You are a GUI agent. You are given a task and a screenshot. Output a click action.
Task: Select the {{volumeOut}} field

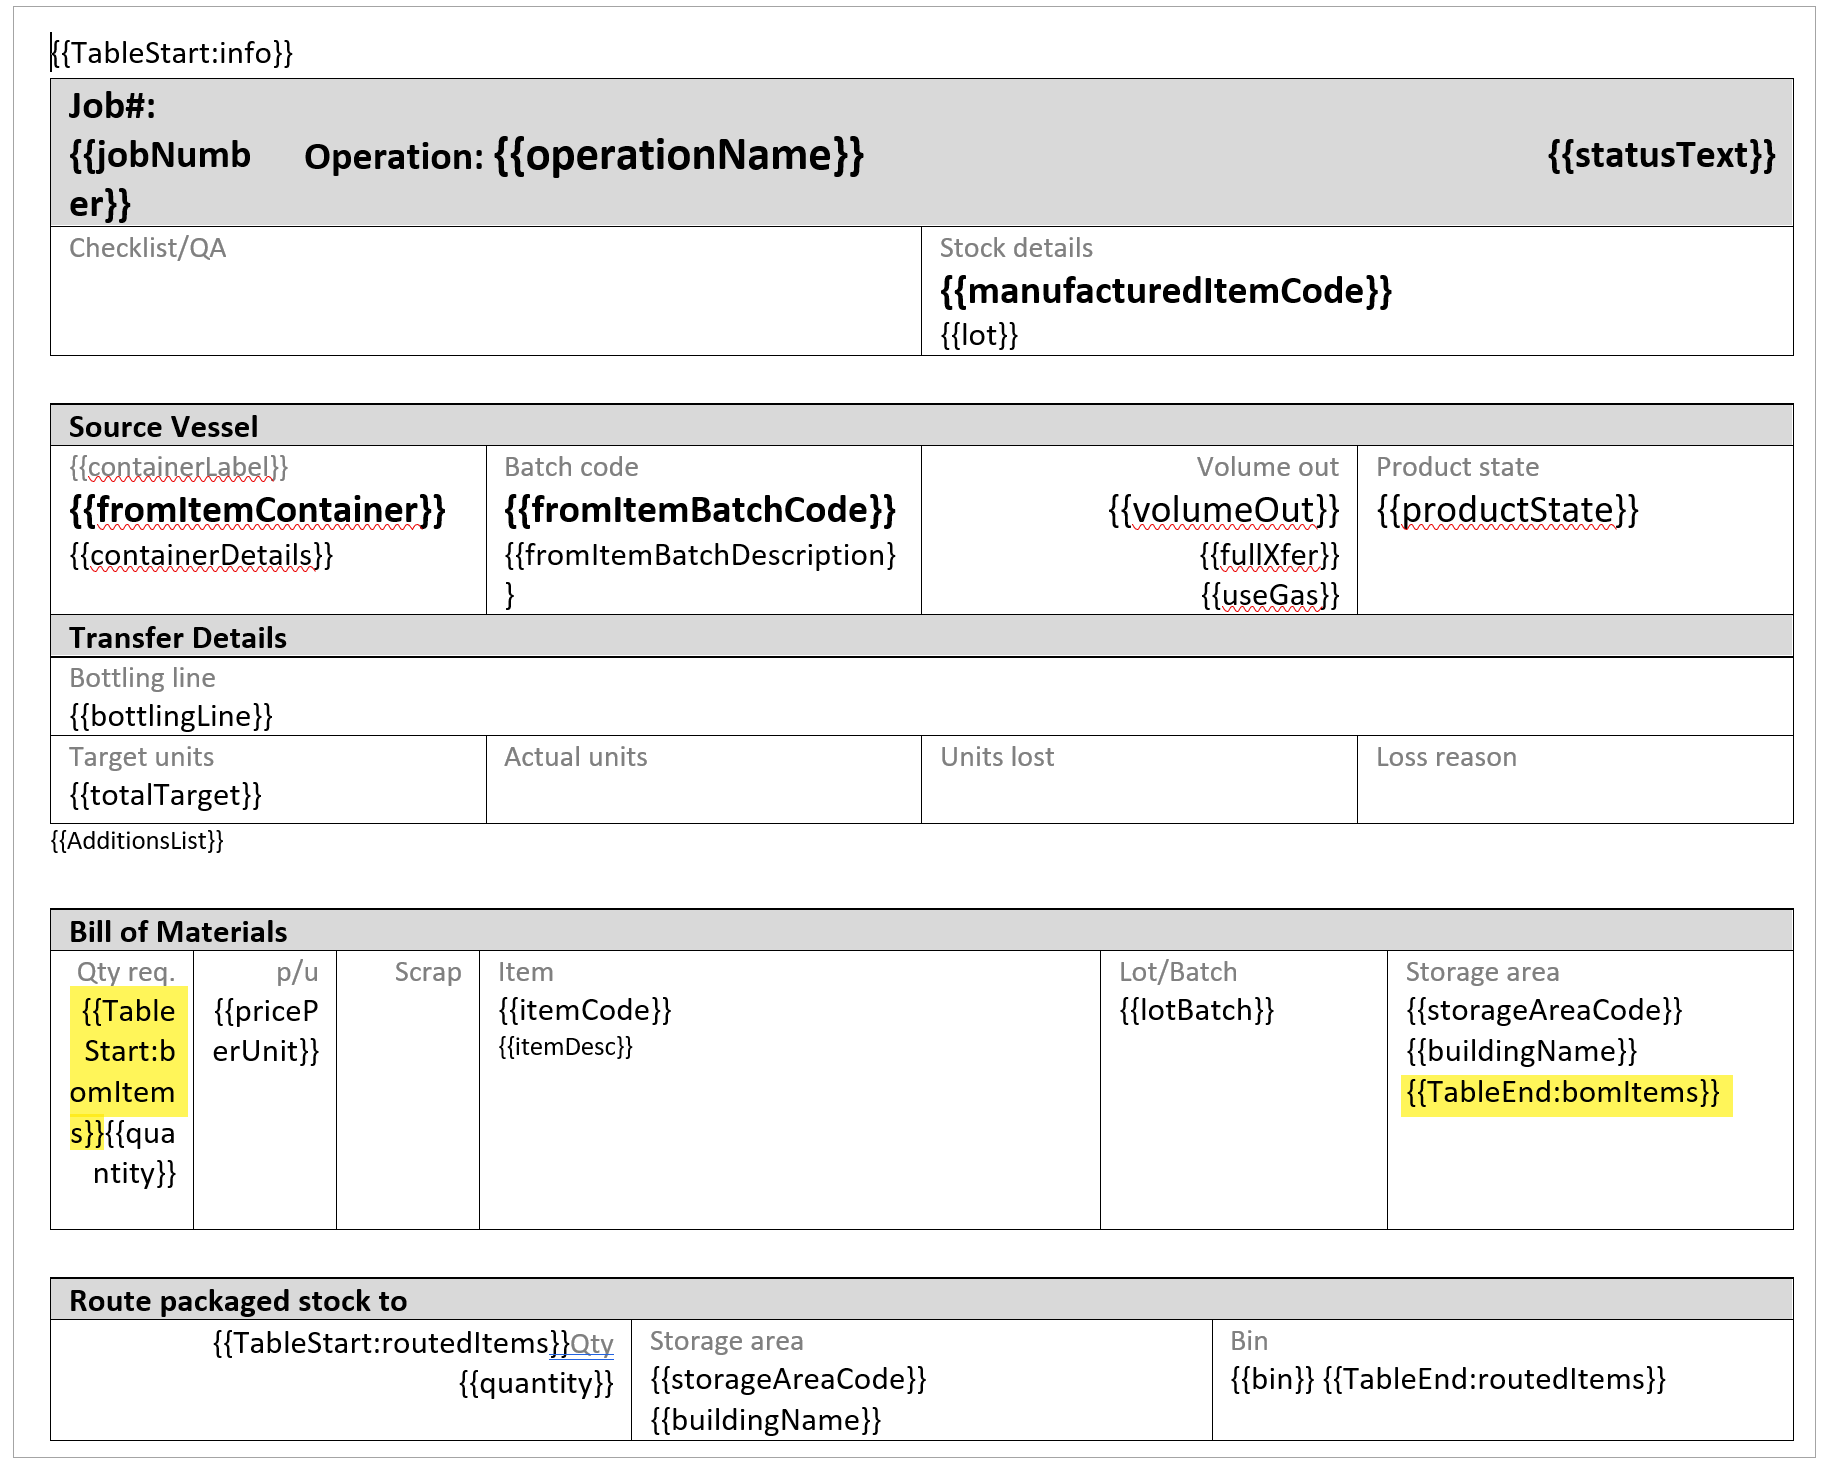click(1223, 510)
